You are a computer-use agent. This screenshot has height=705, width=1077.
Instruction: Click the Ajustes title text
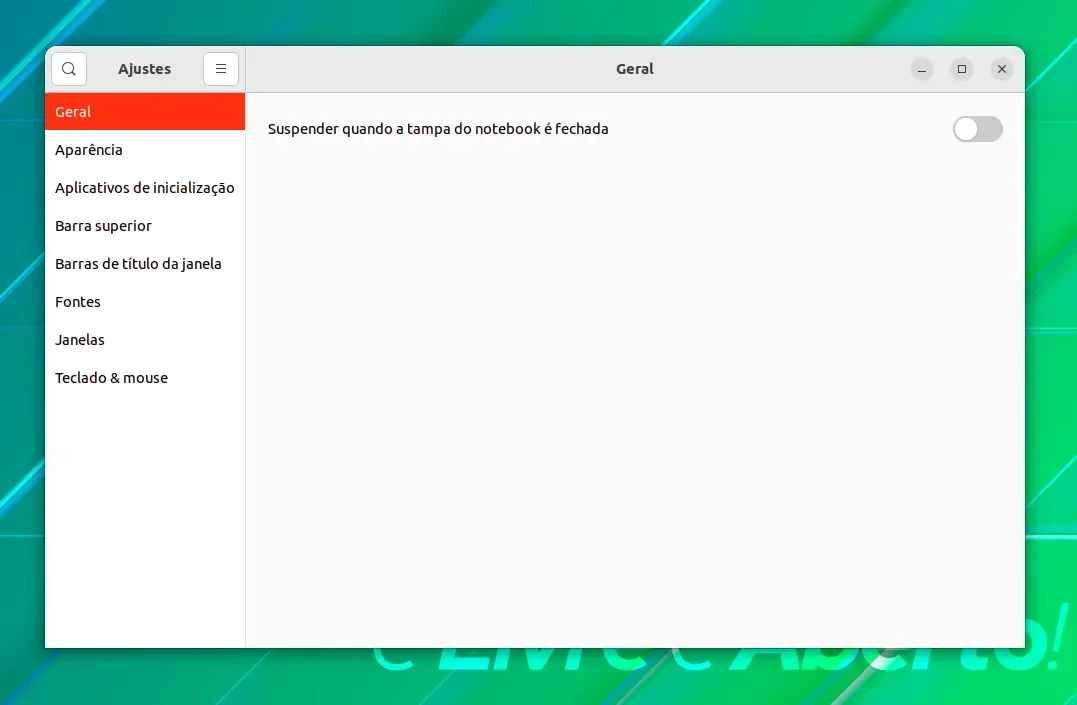coord(144,69)
